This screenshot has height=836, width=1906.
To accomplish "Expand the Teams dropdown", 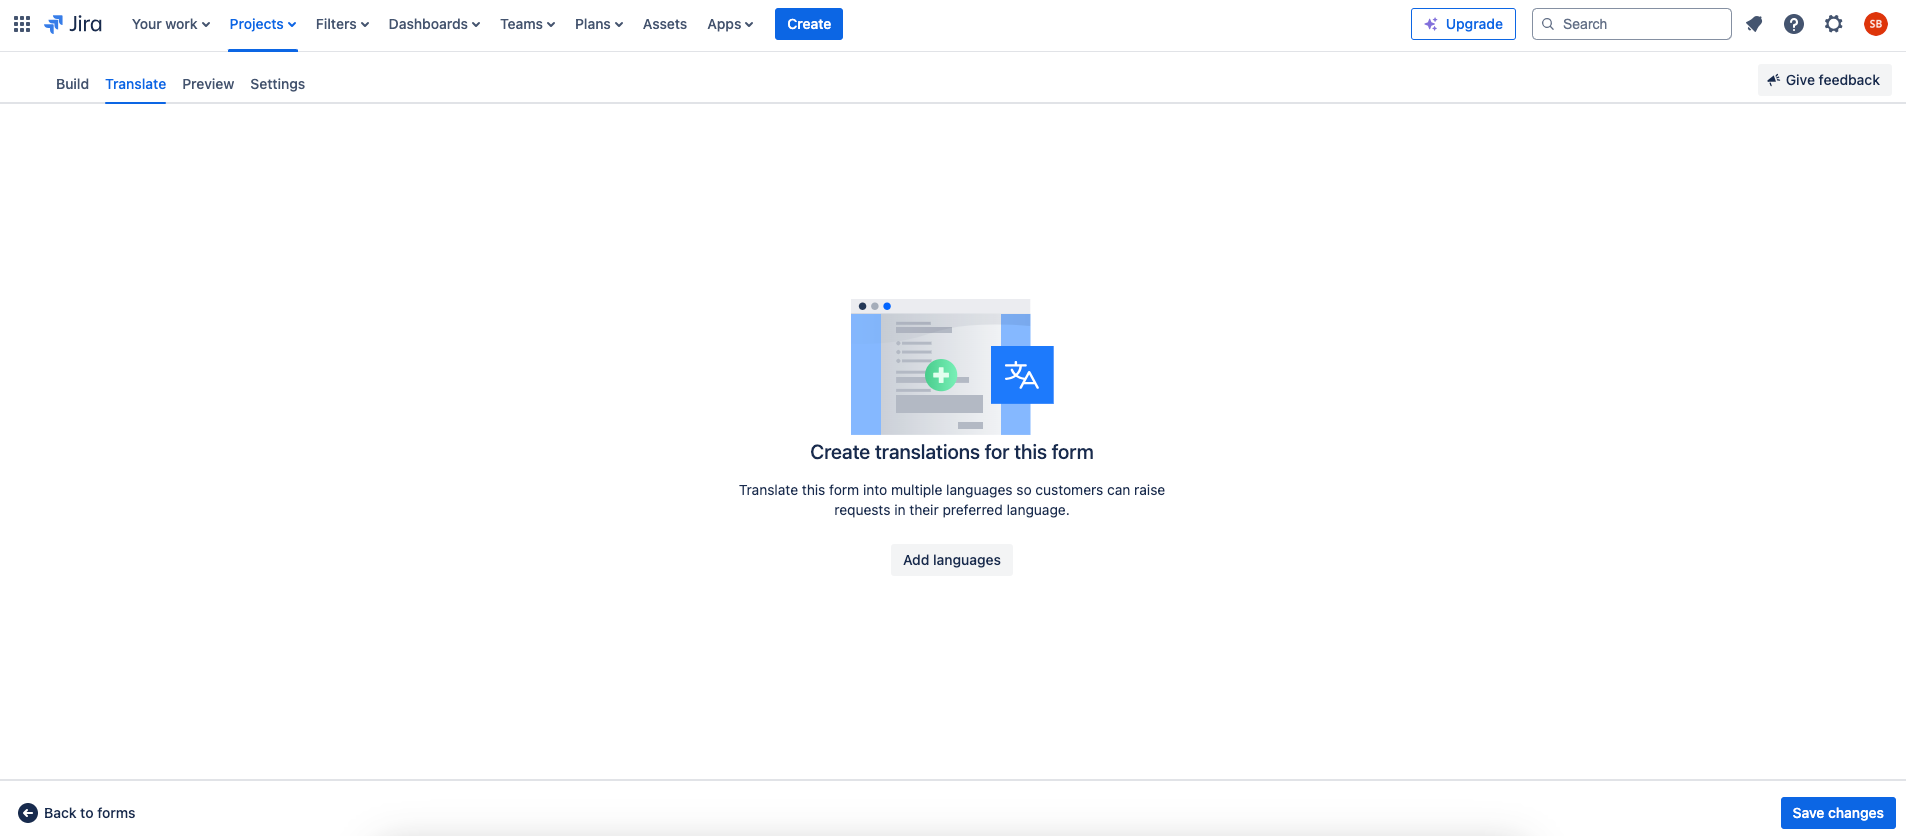I will pos(527,24).
